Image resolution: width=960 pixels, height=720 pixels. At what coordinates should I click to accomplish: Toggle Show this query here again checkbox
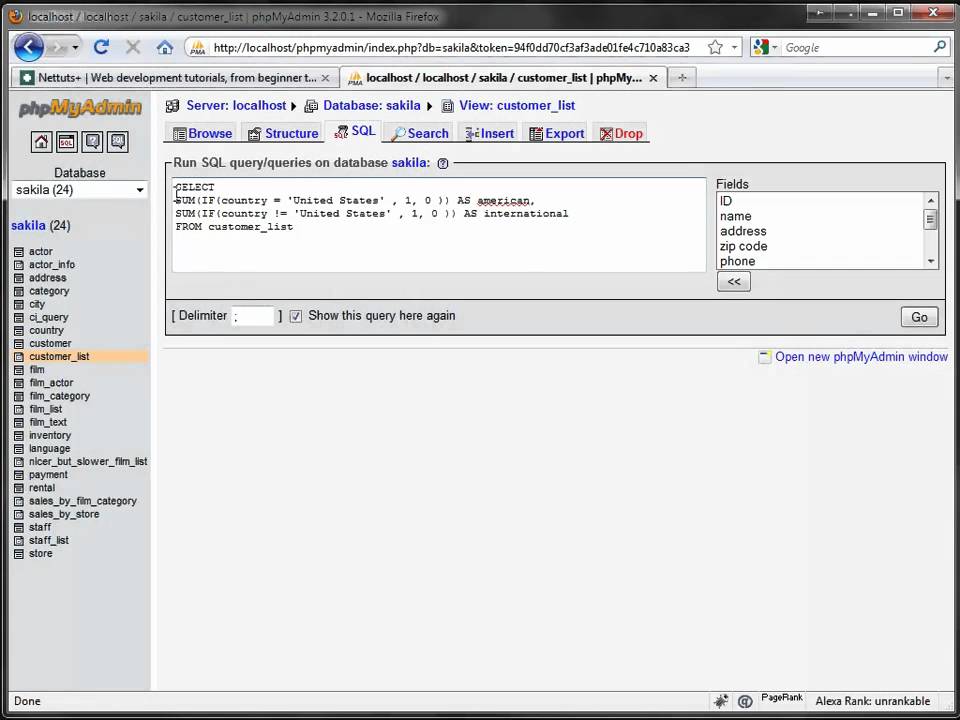pyautogui.click(x=296, y=317)
